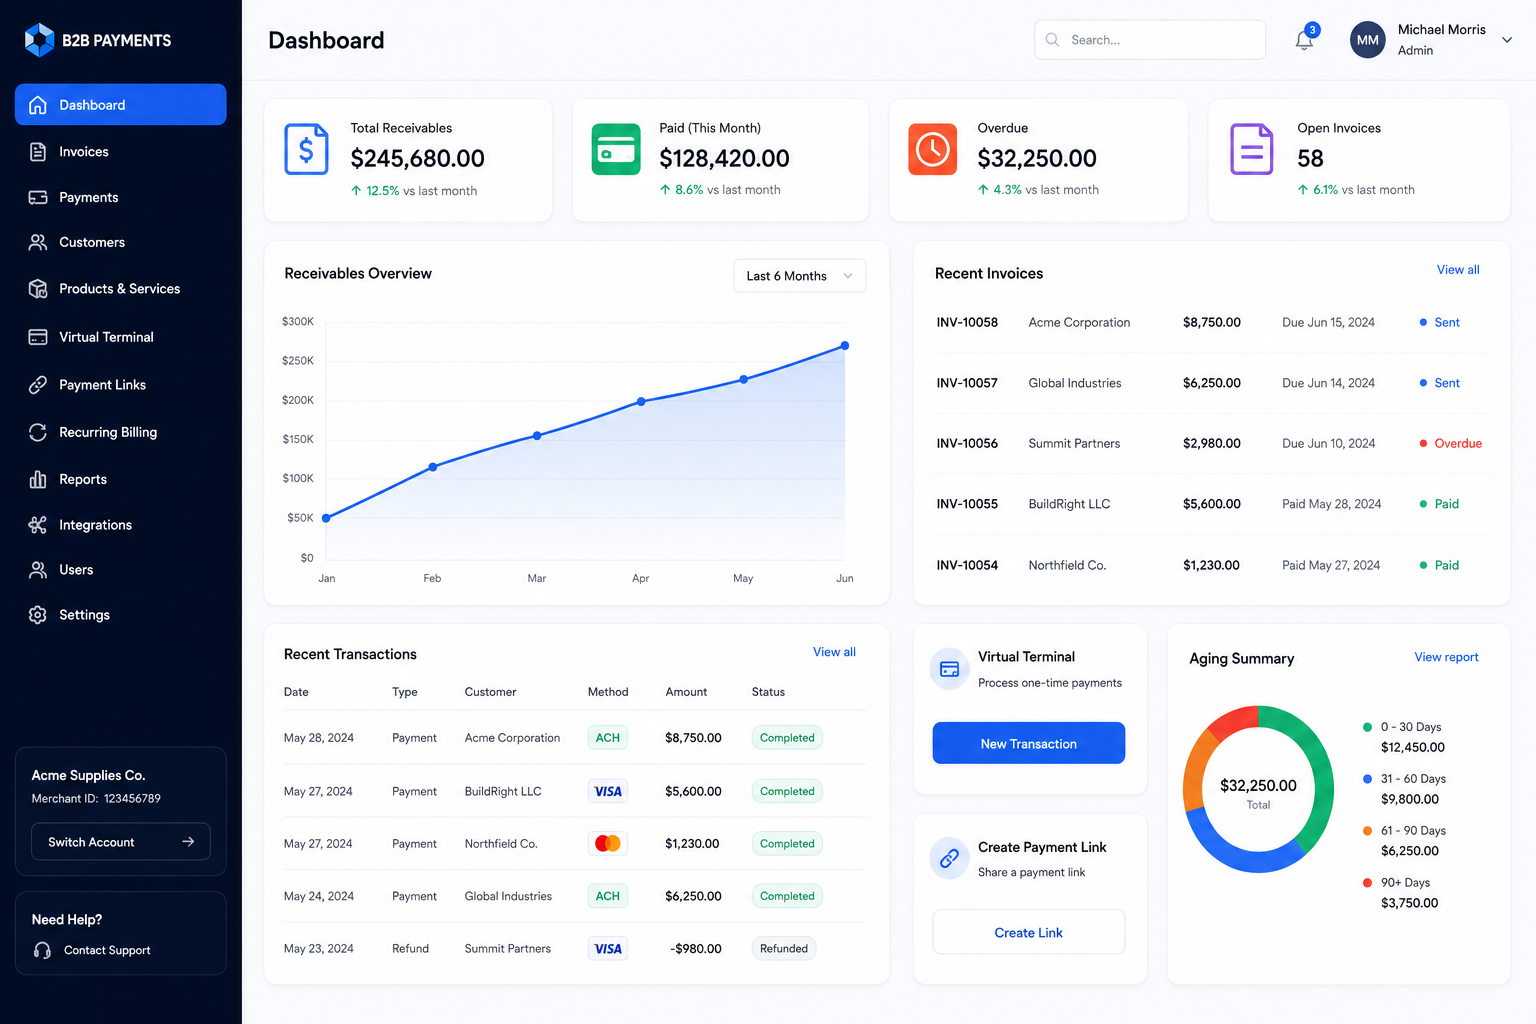Click the purple Open Invoices icon
The height and width of the screenshot is (1024, 1536).
(x=1252, y=149)
